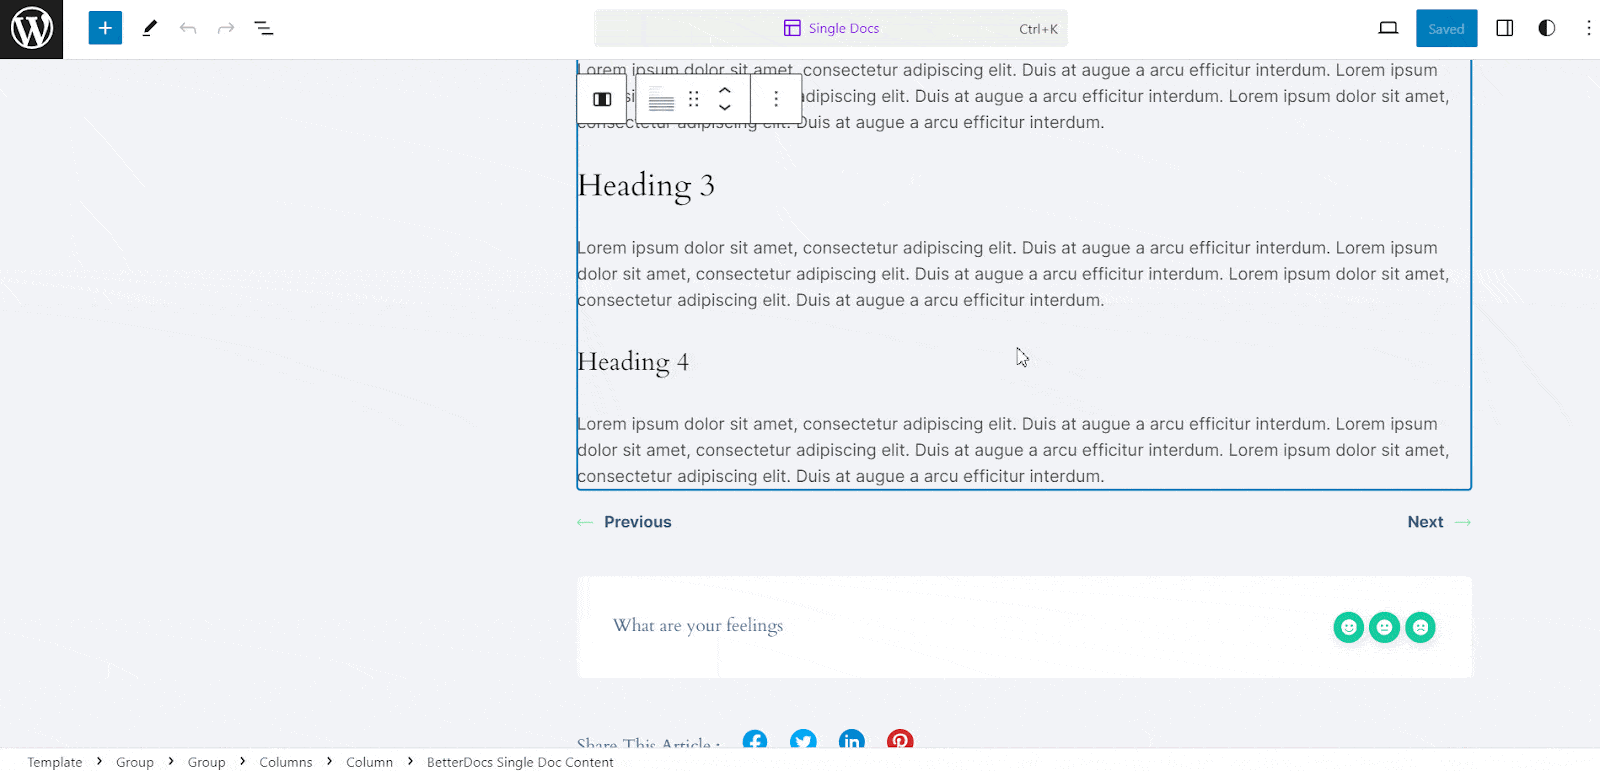This screenshot has height=771, width=1600.
Task: Open block options three-dot menu
Action: pos(776,99)
